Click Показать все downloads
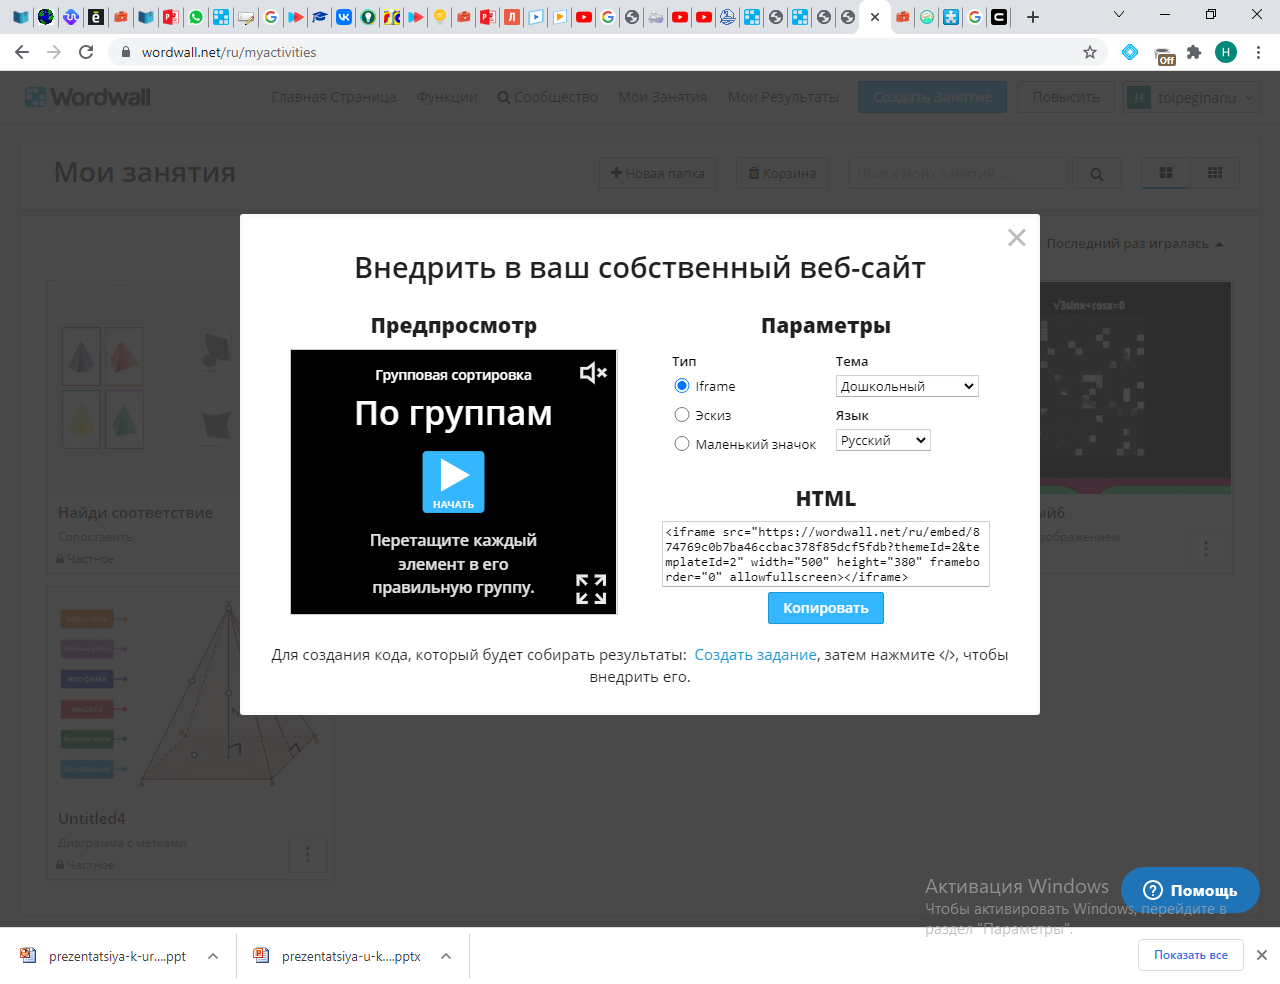This screenshot has height=984, width=1280. [1190, 955]
